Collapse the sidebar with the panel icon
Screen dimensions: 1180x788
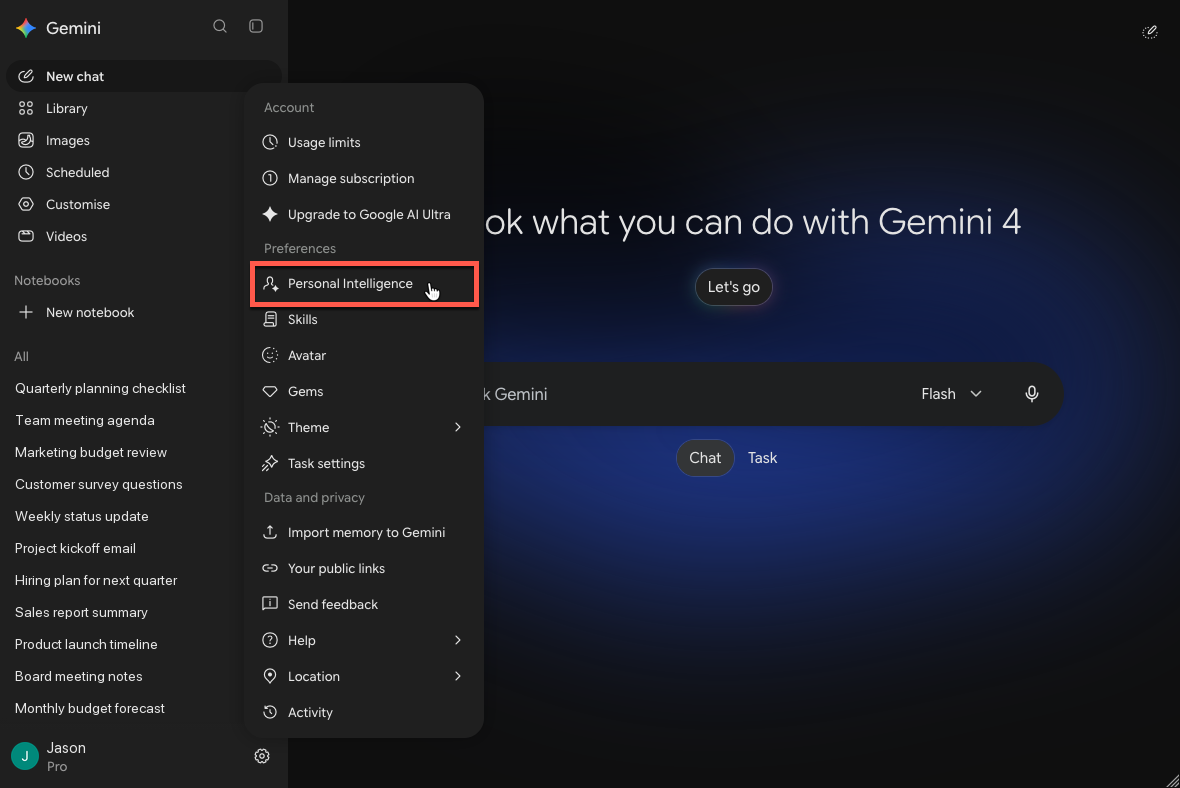point(256,26)
